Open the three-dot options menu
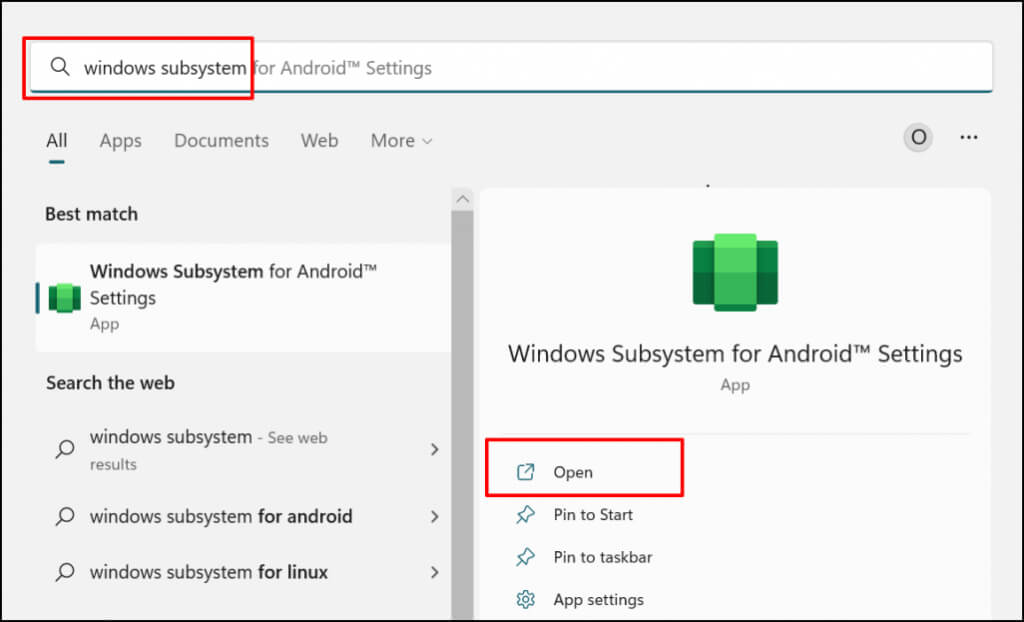 pos(968,137)
